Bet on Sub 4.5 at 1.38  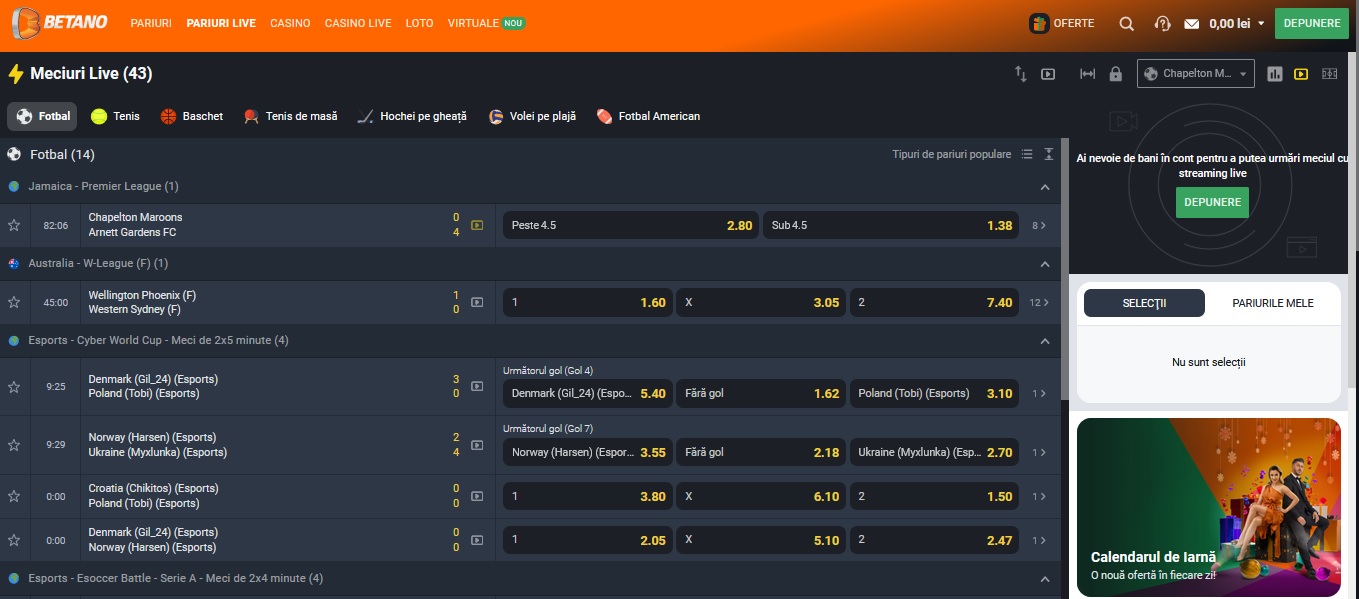coord(891,226)
